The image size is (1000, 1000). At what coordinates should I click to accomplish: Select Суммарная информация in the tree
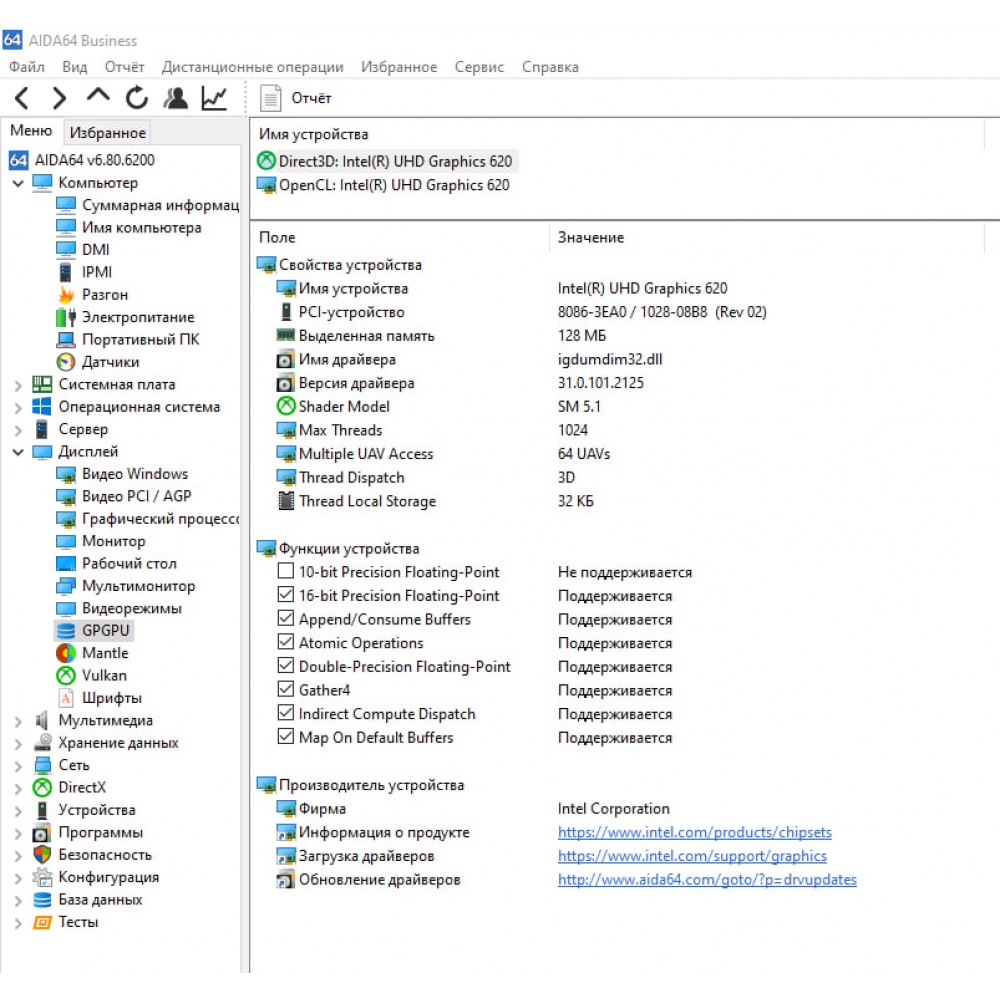[147, 205]
